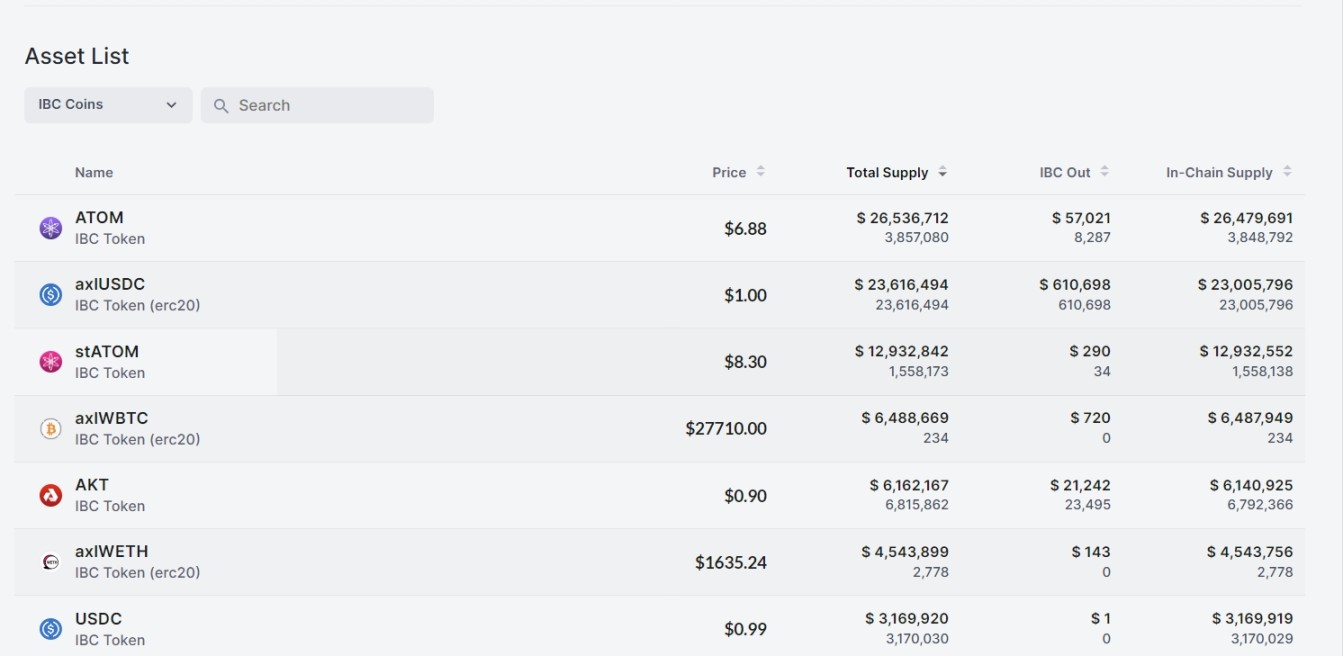Click the axlWBTC bitcoin icon
The height and width of the screenshot is (656, 1343).
[50, 428]
